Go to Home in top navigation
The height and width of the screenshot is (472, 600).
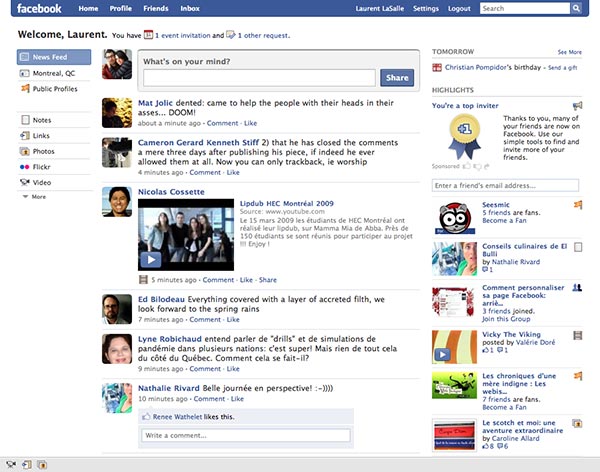88,8
